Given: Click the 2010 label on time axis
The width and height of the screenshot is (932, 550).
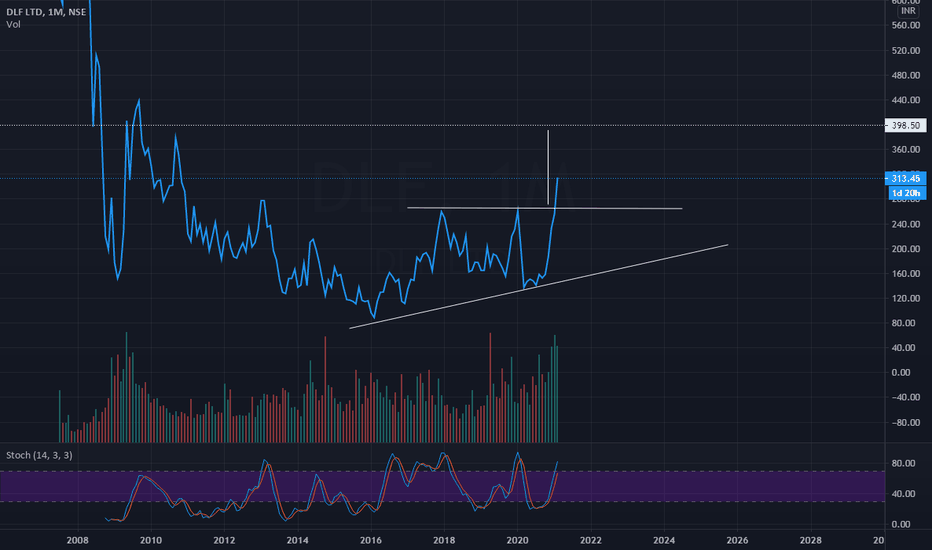Looking at the screenshot, I should (x=150, y=540).
